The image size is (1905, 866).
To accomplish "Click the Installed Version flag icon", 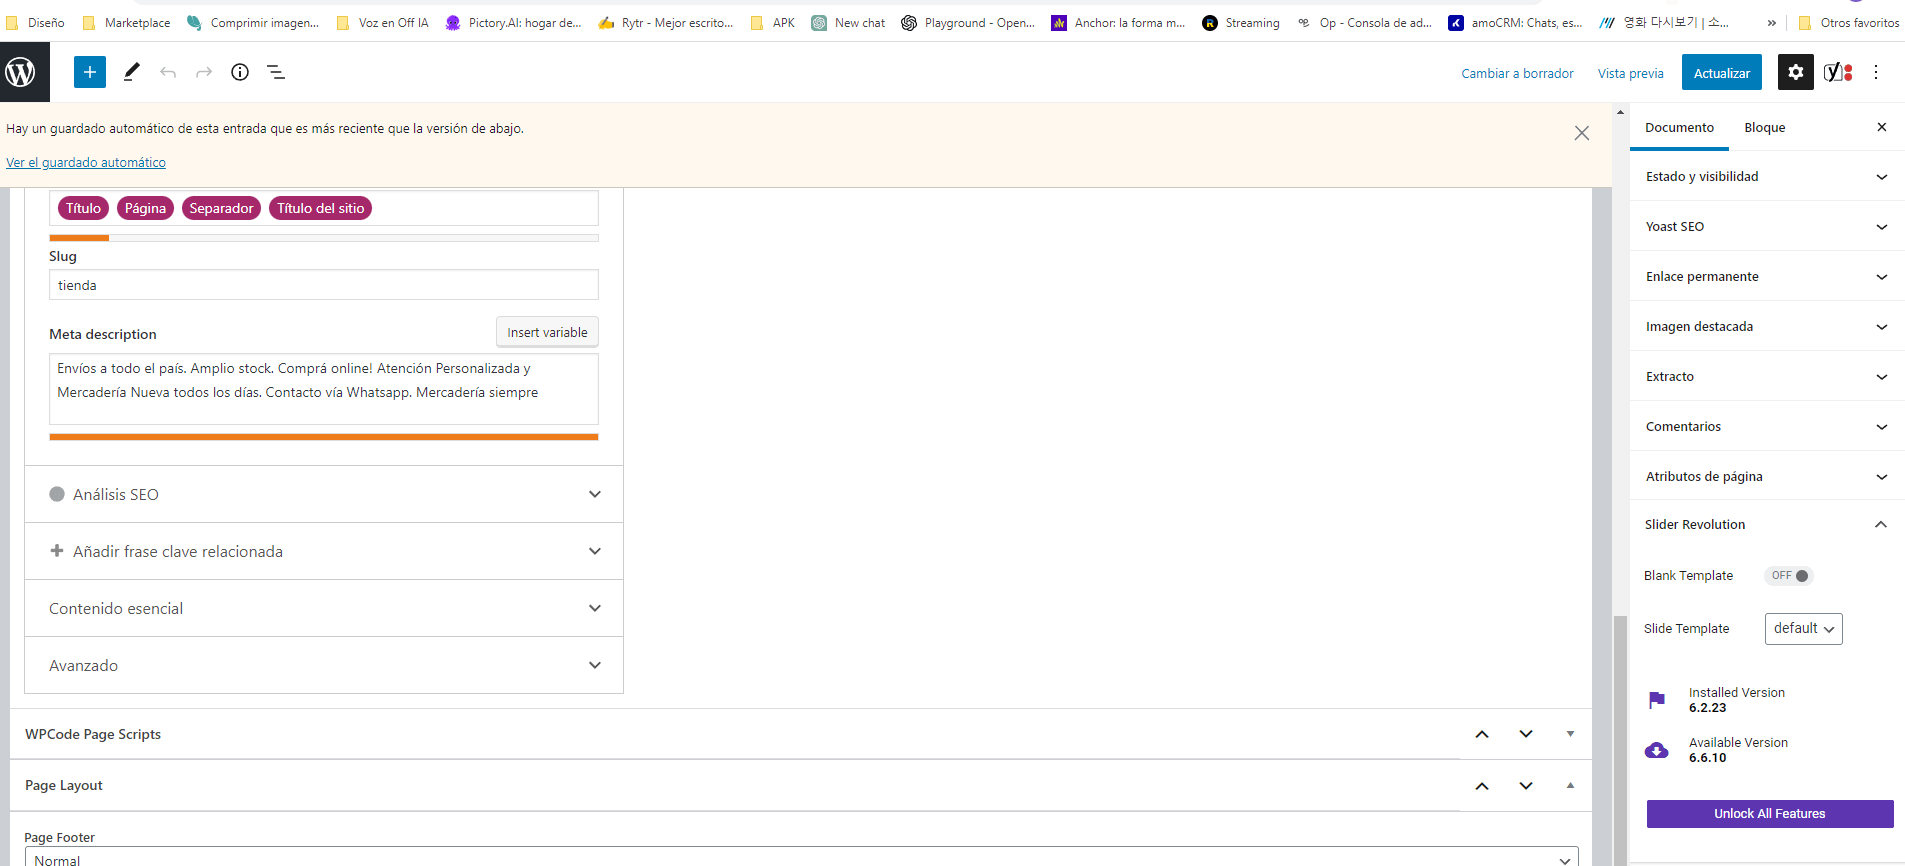I will coord(1657,700).
